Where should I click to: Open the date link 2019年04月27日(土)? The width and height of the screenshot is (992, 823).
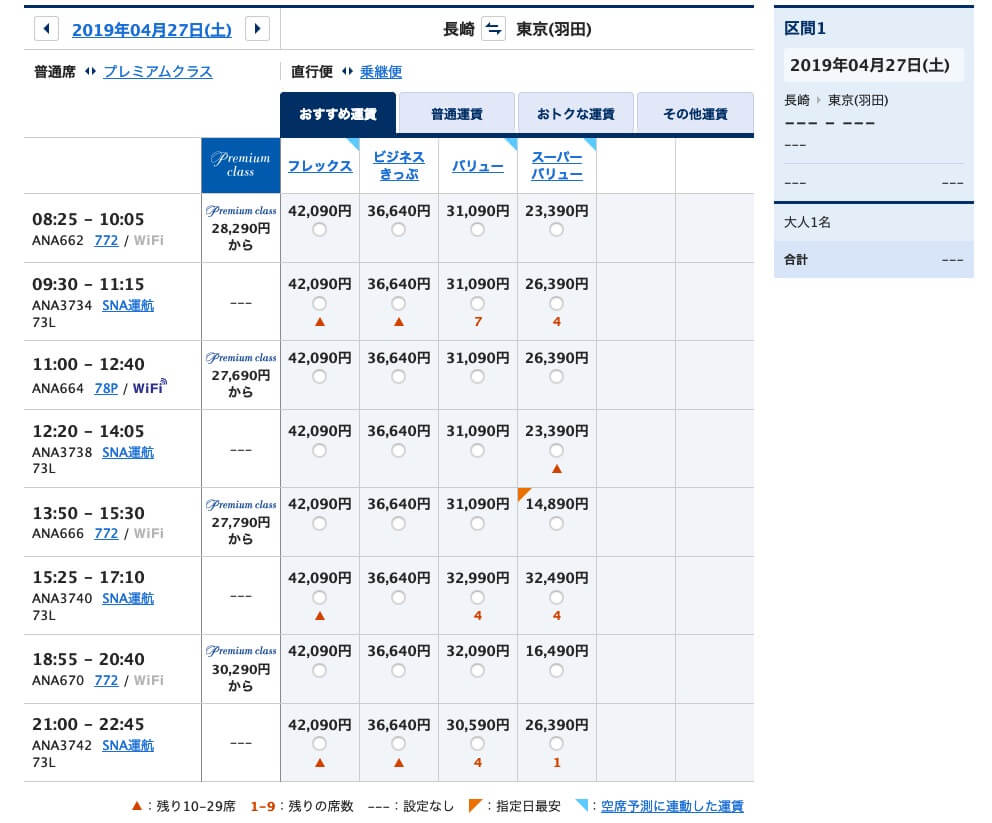coord(152,30)
